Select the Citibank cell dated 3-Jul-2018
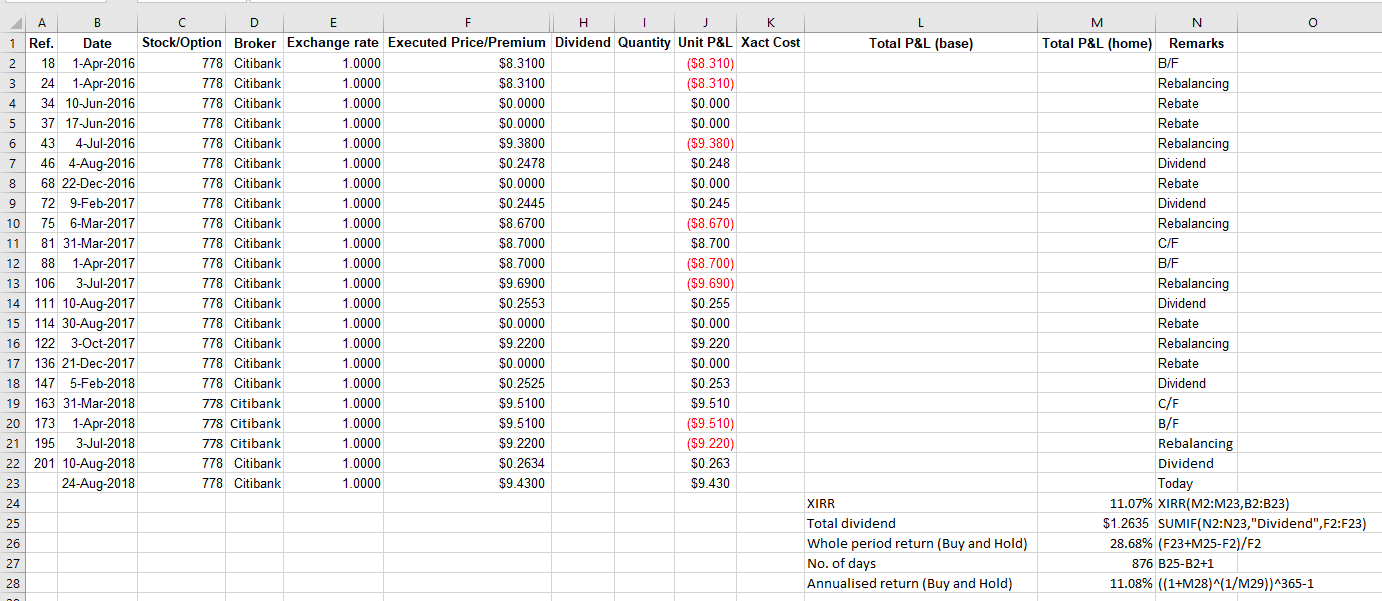 tap(255, 443)
